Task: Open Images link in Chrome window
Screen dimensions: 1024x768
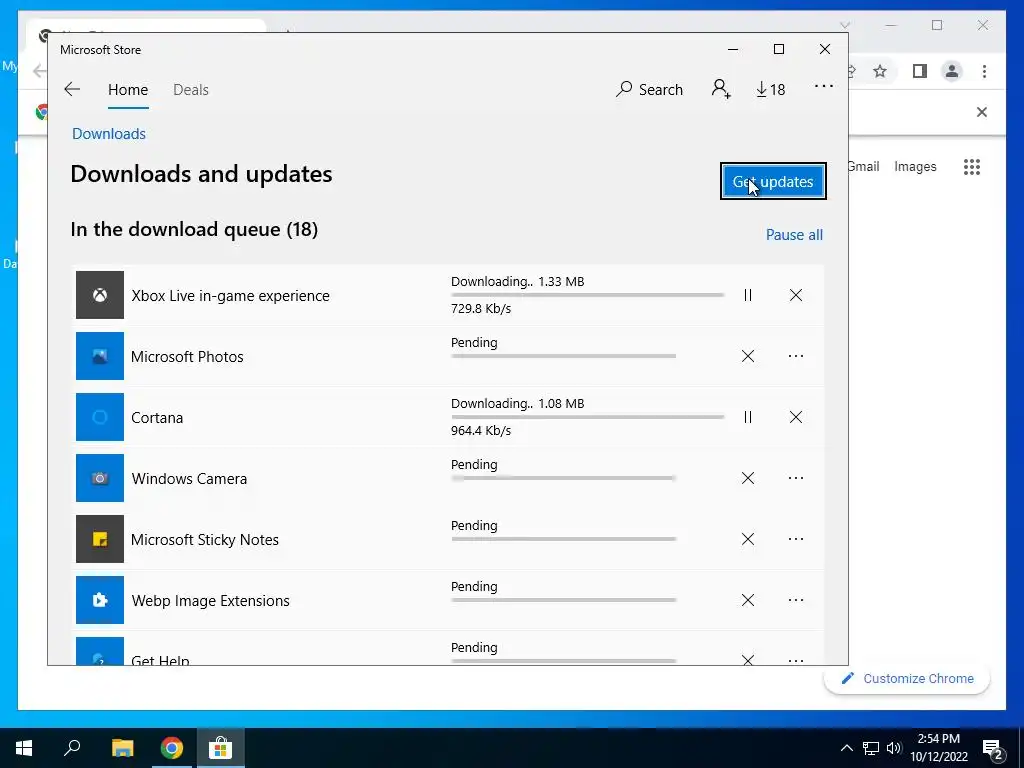Action: (x=915, y=167)
